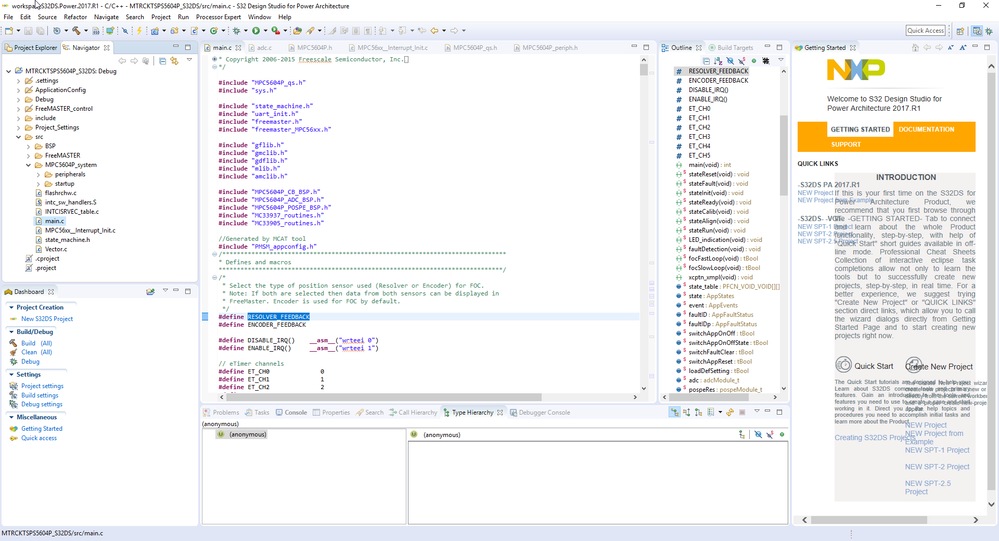The image size is (999, 541).
Task: Click the Debug settings link in the Dashboard
Action: (x=41, y=404)
